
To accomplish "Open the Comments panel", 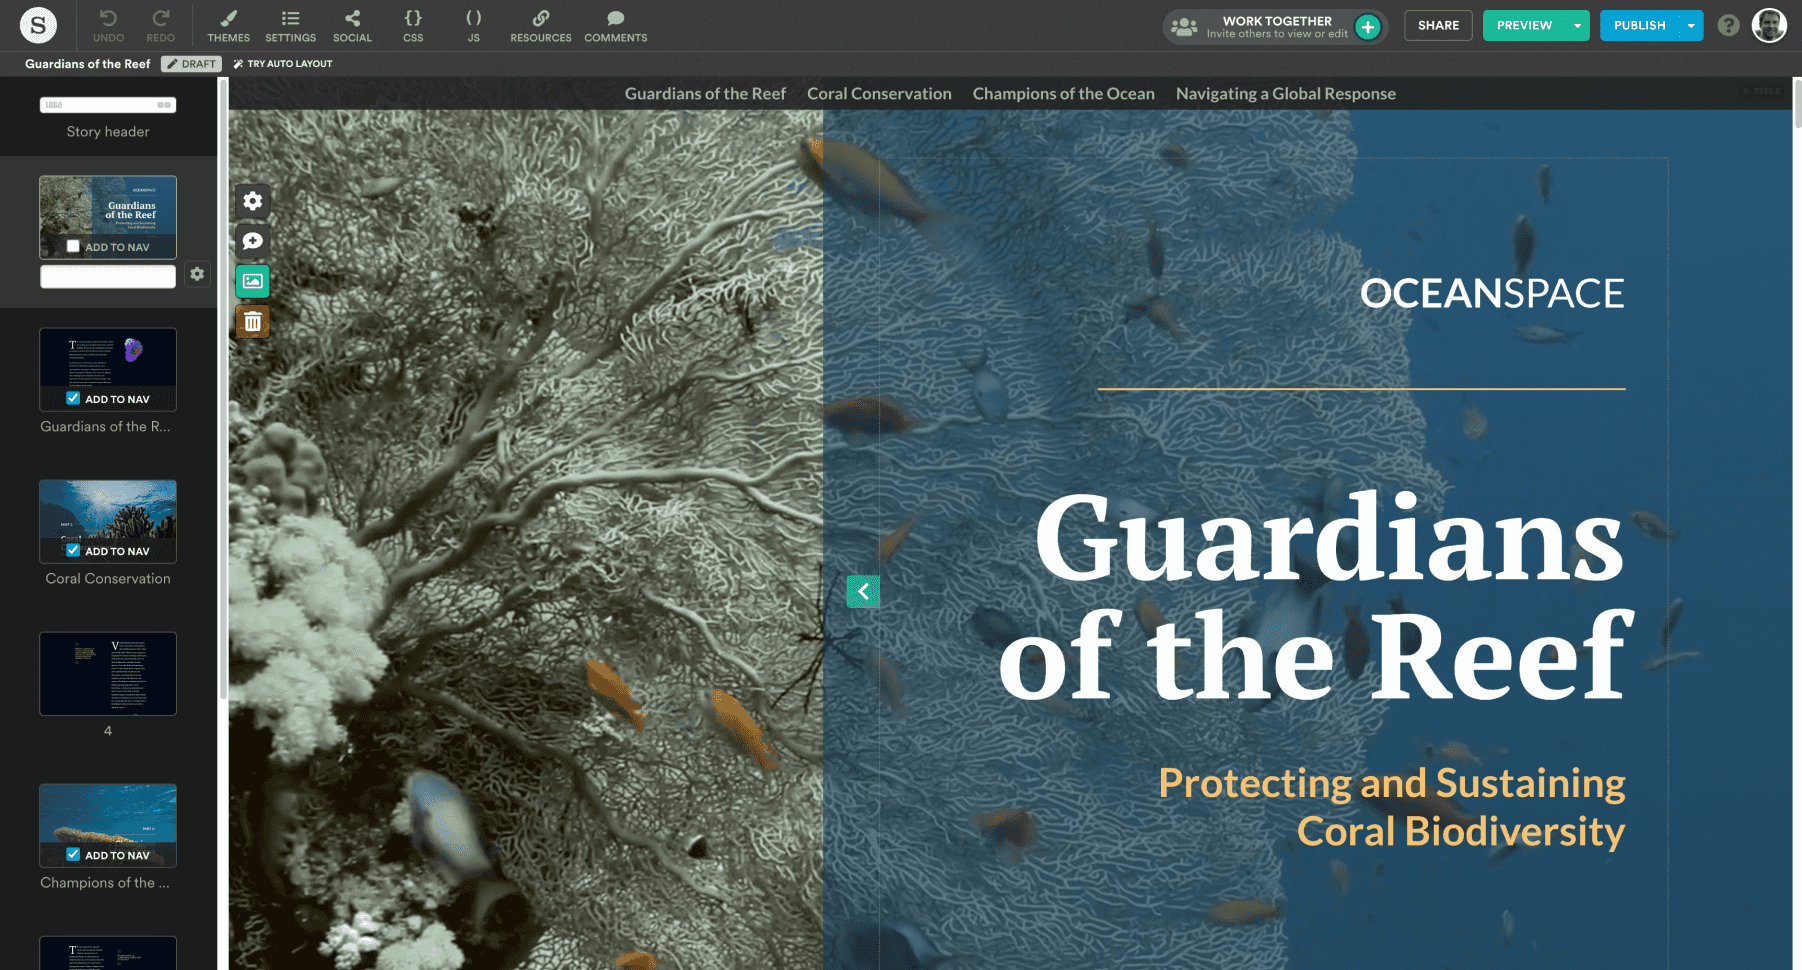I will pyautogui.click(x=615, y=26).
